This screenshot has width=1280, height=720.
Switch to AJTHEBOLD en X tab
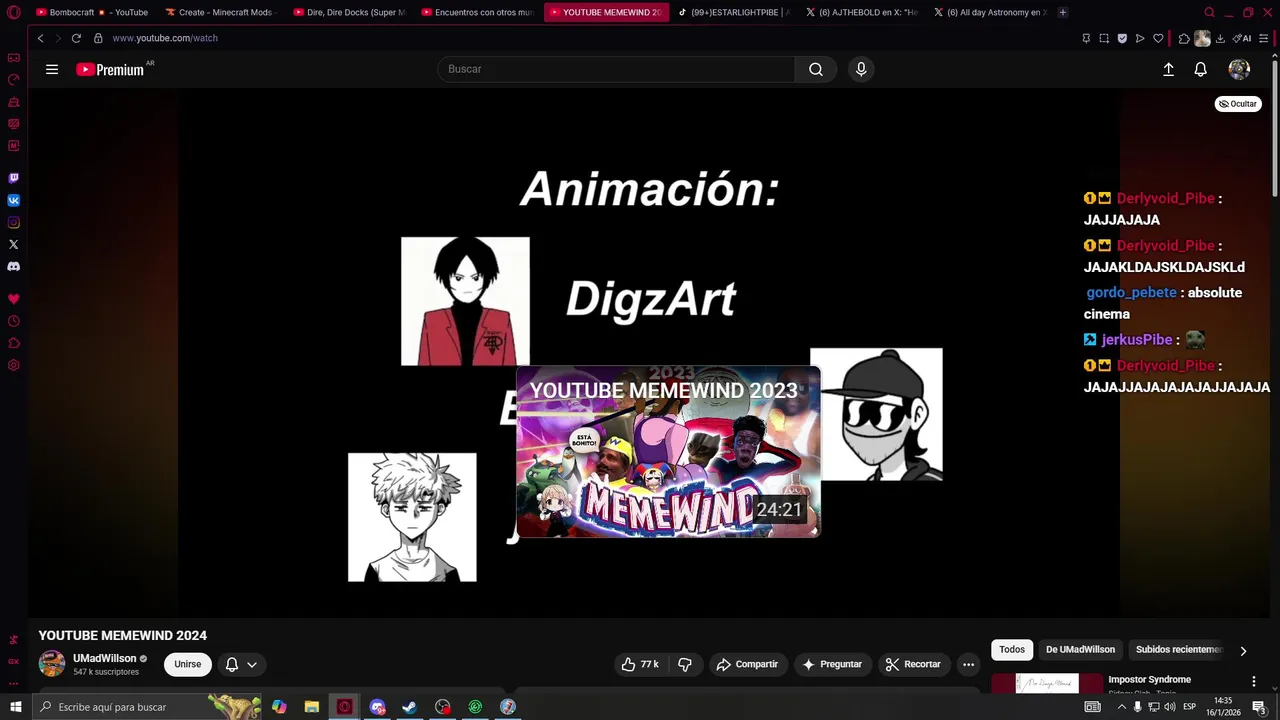click(862, 13)
